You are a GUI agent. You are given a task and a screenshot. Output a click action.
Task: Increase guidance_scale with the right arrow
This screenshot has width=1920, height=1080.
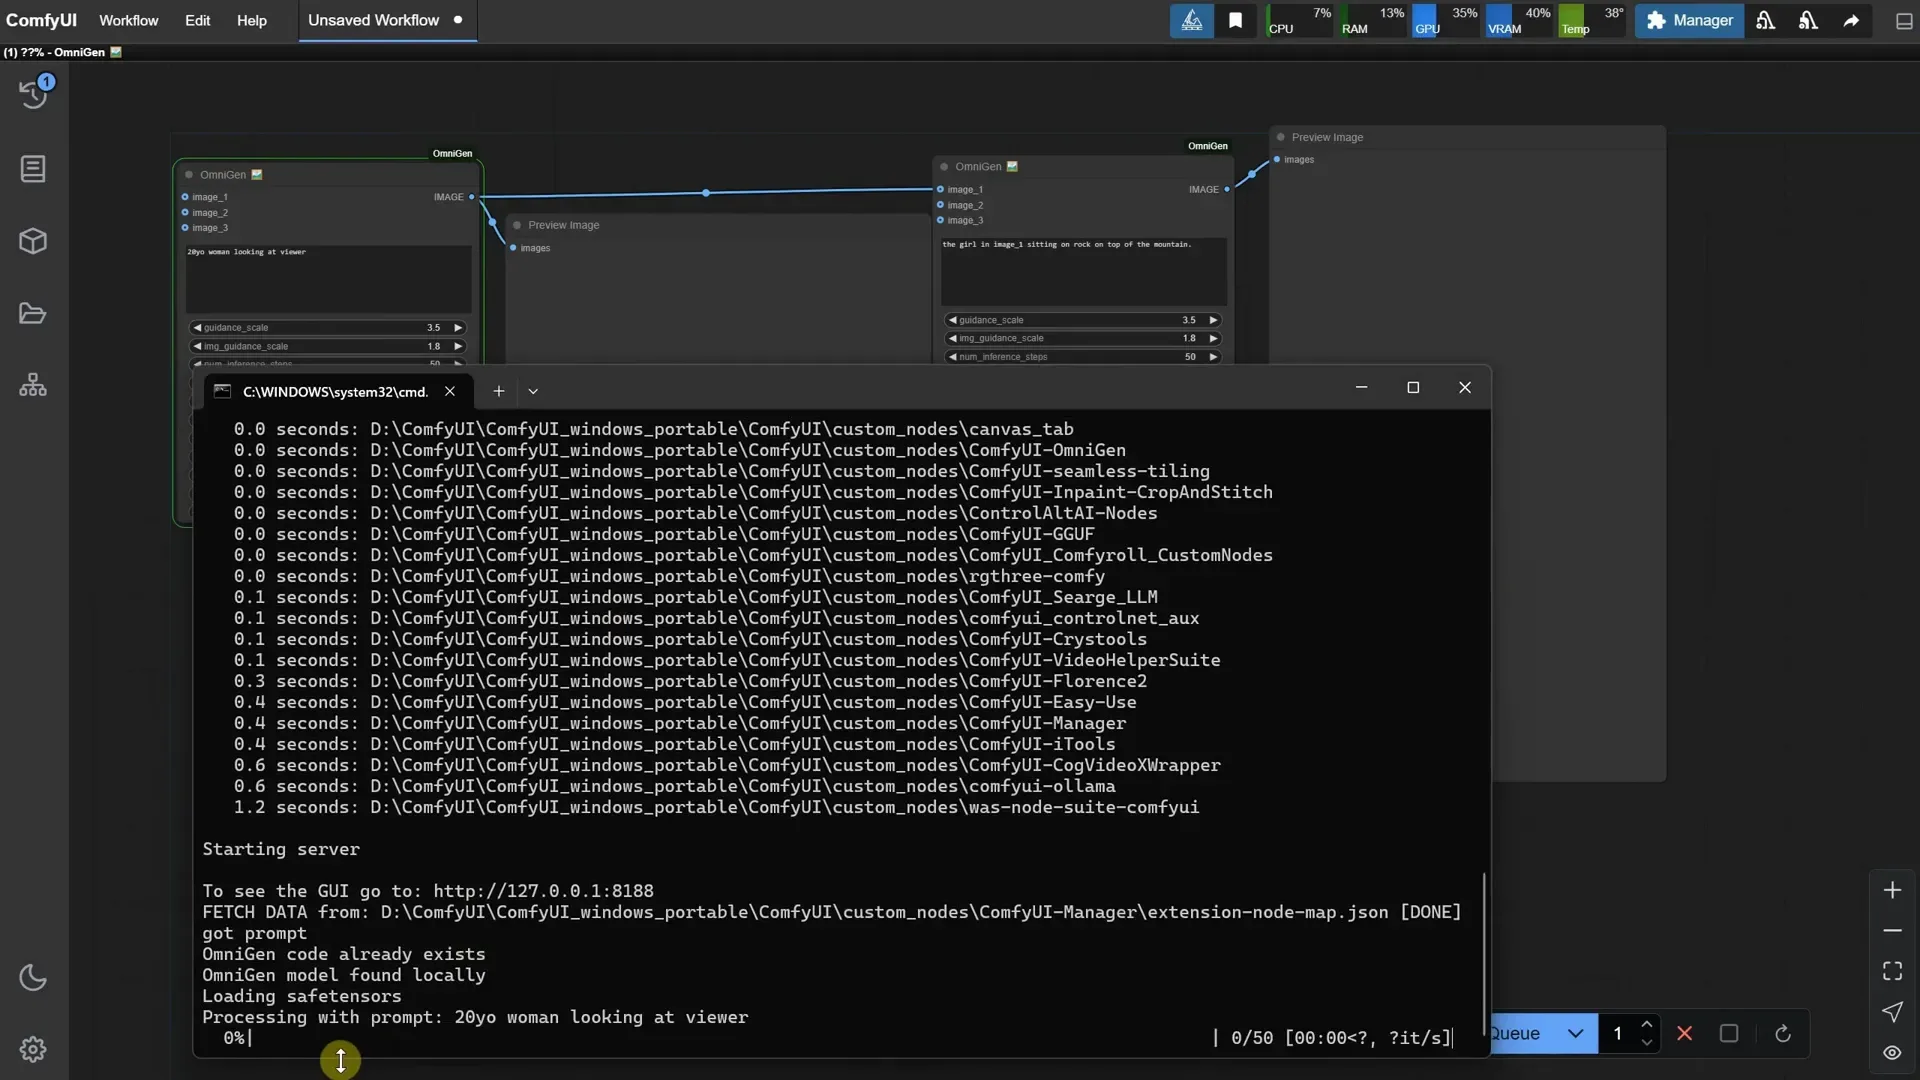point(458,327)
